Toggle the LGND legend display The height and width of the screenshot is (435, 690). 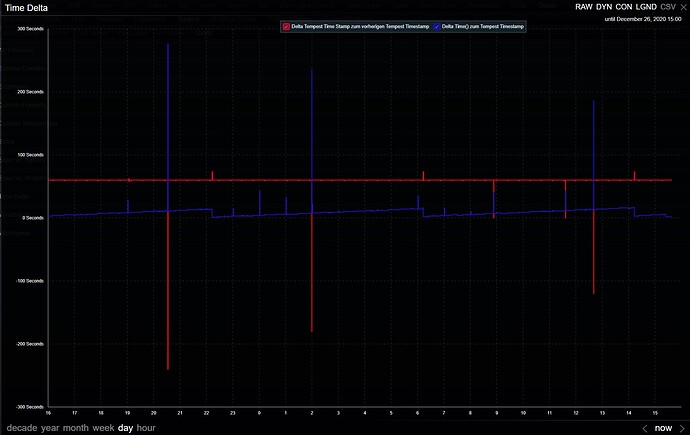click(646, 7)
